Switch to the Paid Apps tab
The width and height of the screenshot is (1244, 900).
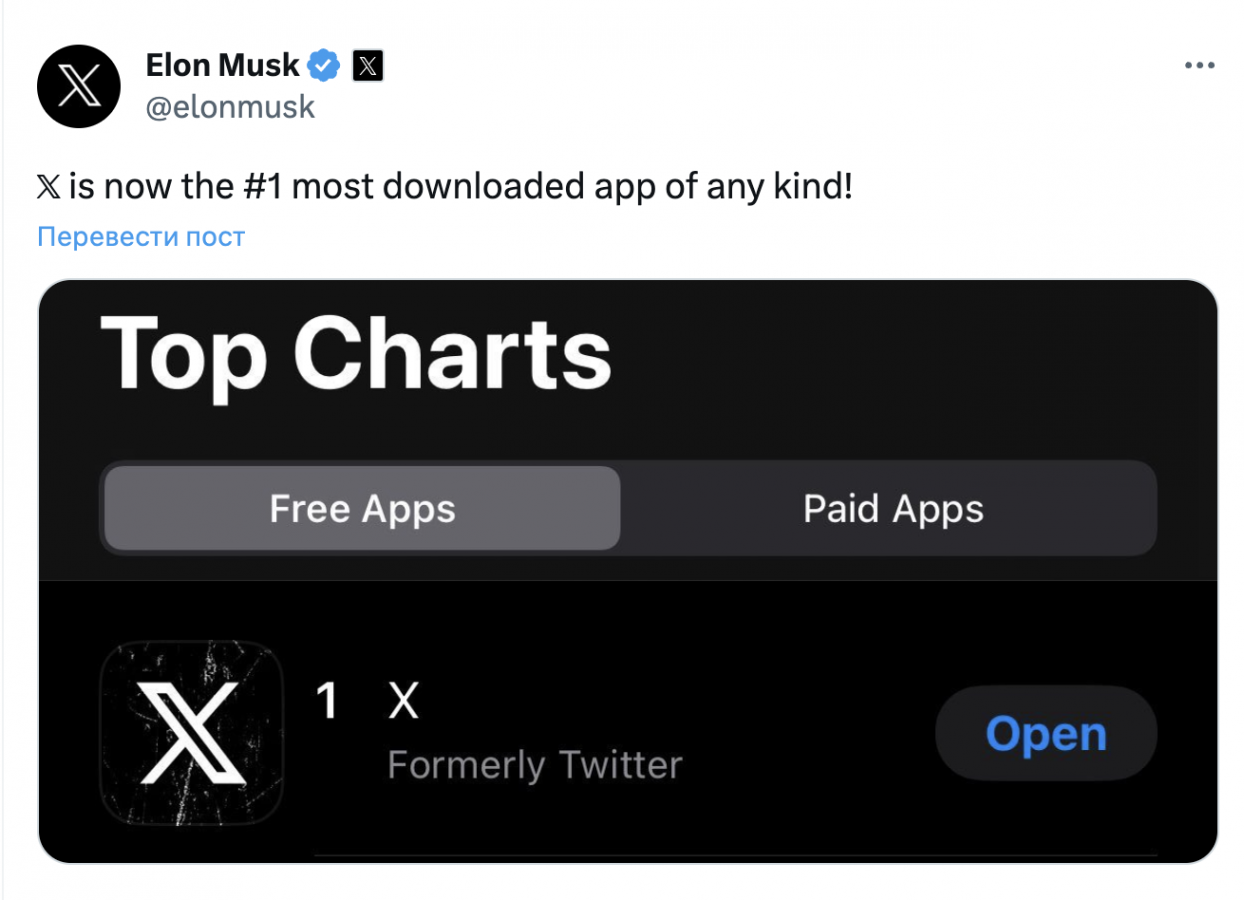point(892,509)
